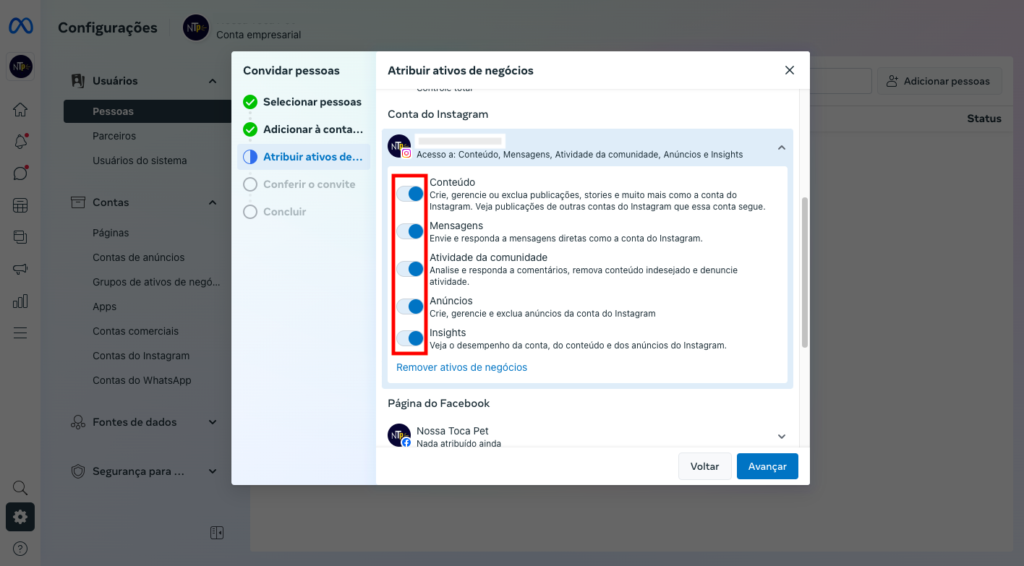The width and height of the screenshot is (1024, 566).
Task: Click the Fontes de dados icon
Action: (x=78, y=422)
